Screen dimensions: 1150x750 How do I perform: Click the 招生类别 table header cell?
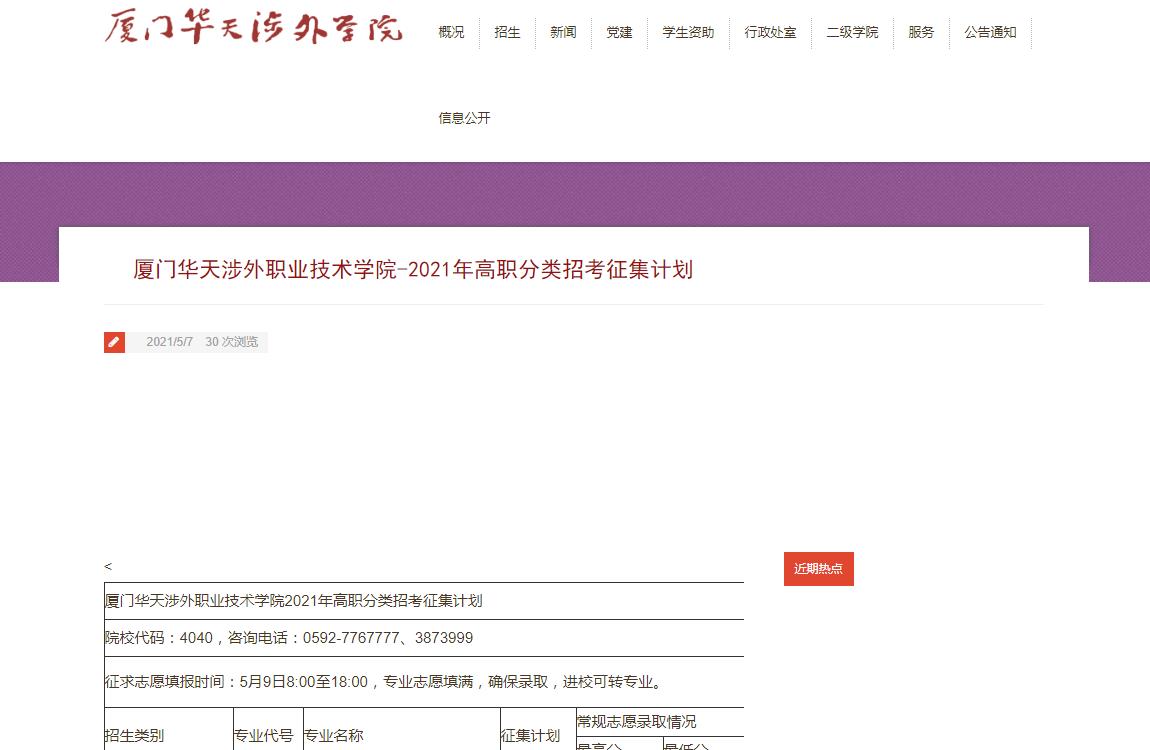tap(135, 736)
